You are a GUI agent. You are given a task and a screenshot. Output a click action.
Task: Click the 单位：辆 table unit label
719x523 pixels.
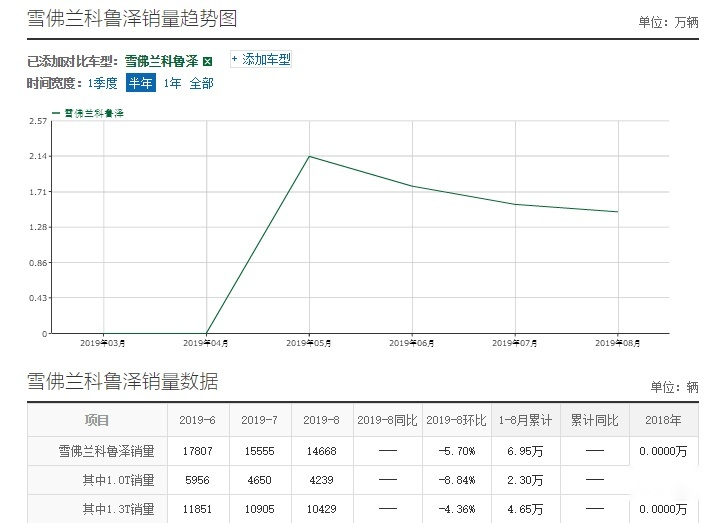point(675,387)
